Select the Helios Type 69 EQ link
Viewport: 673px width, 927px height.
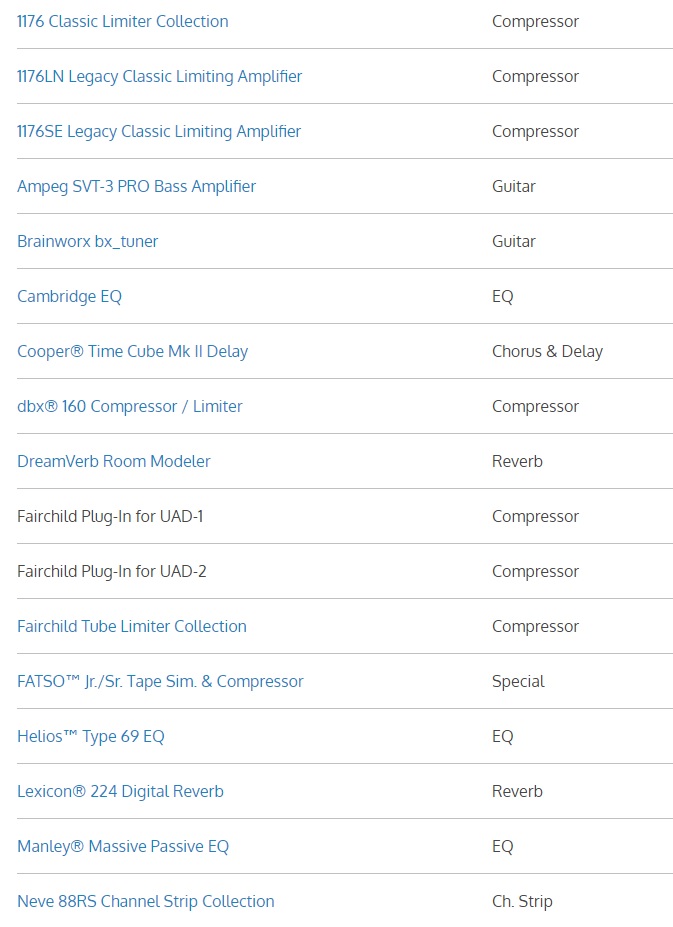(x=90, y=736)
